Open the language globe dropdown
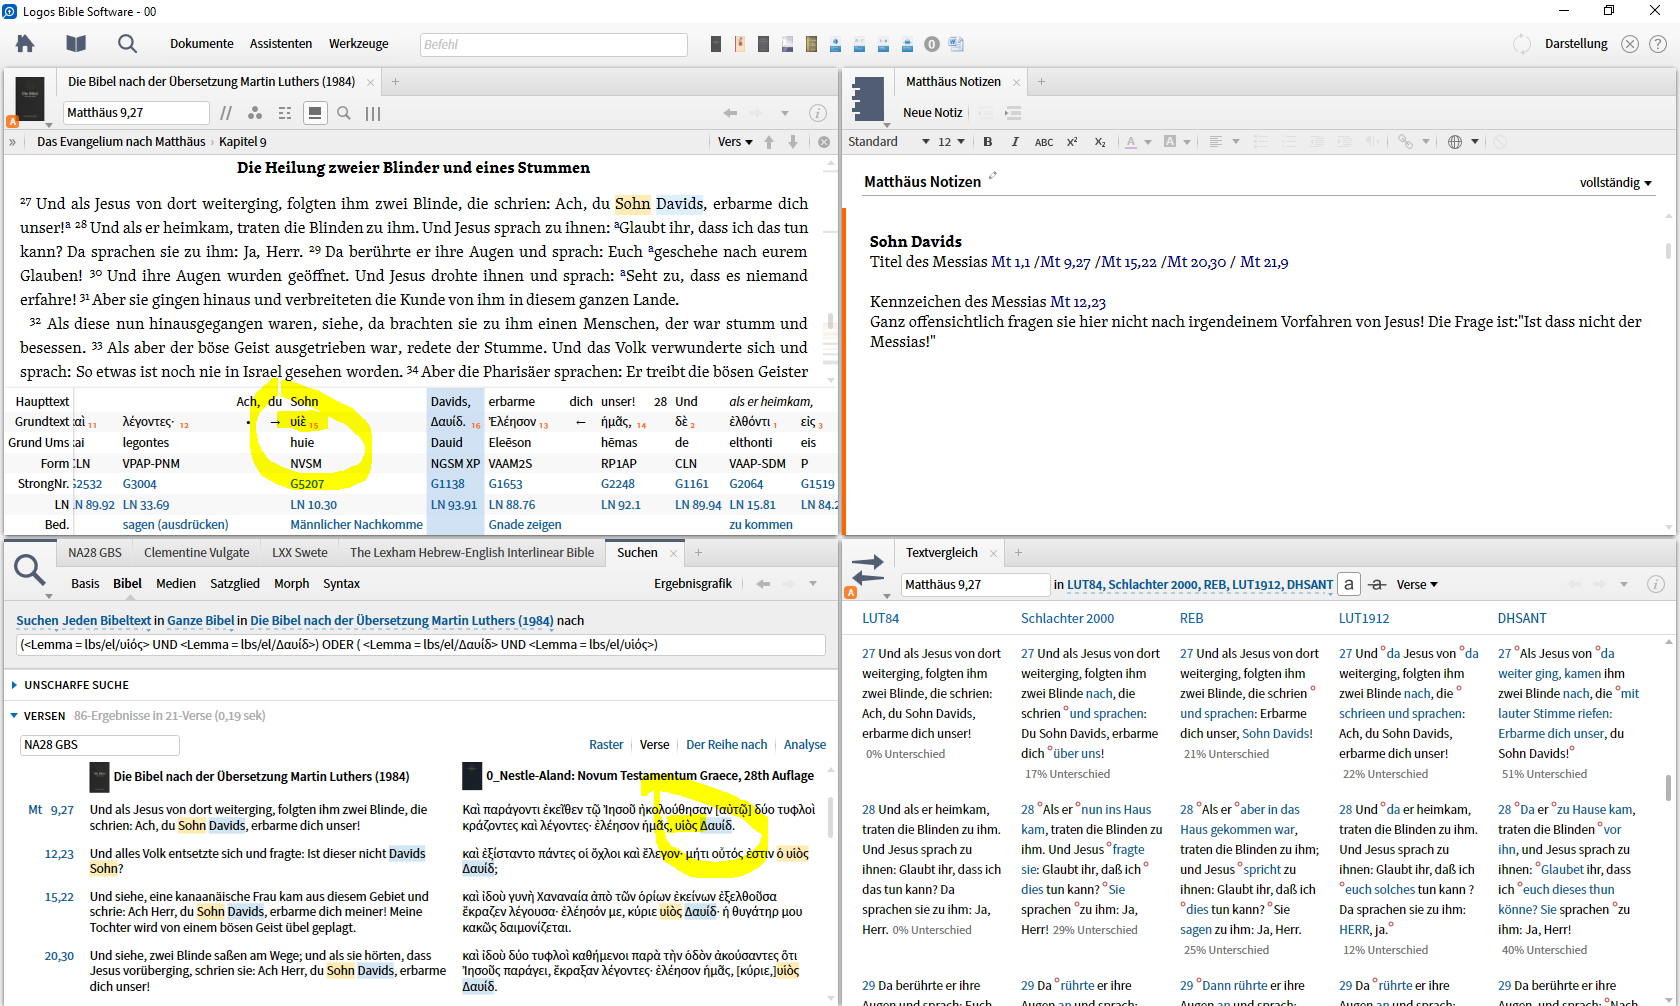Image resolution: width=1680 pixels, height=1006 pixels. (1463, 142)
